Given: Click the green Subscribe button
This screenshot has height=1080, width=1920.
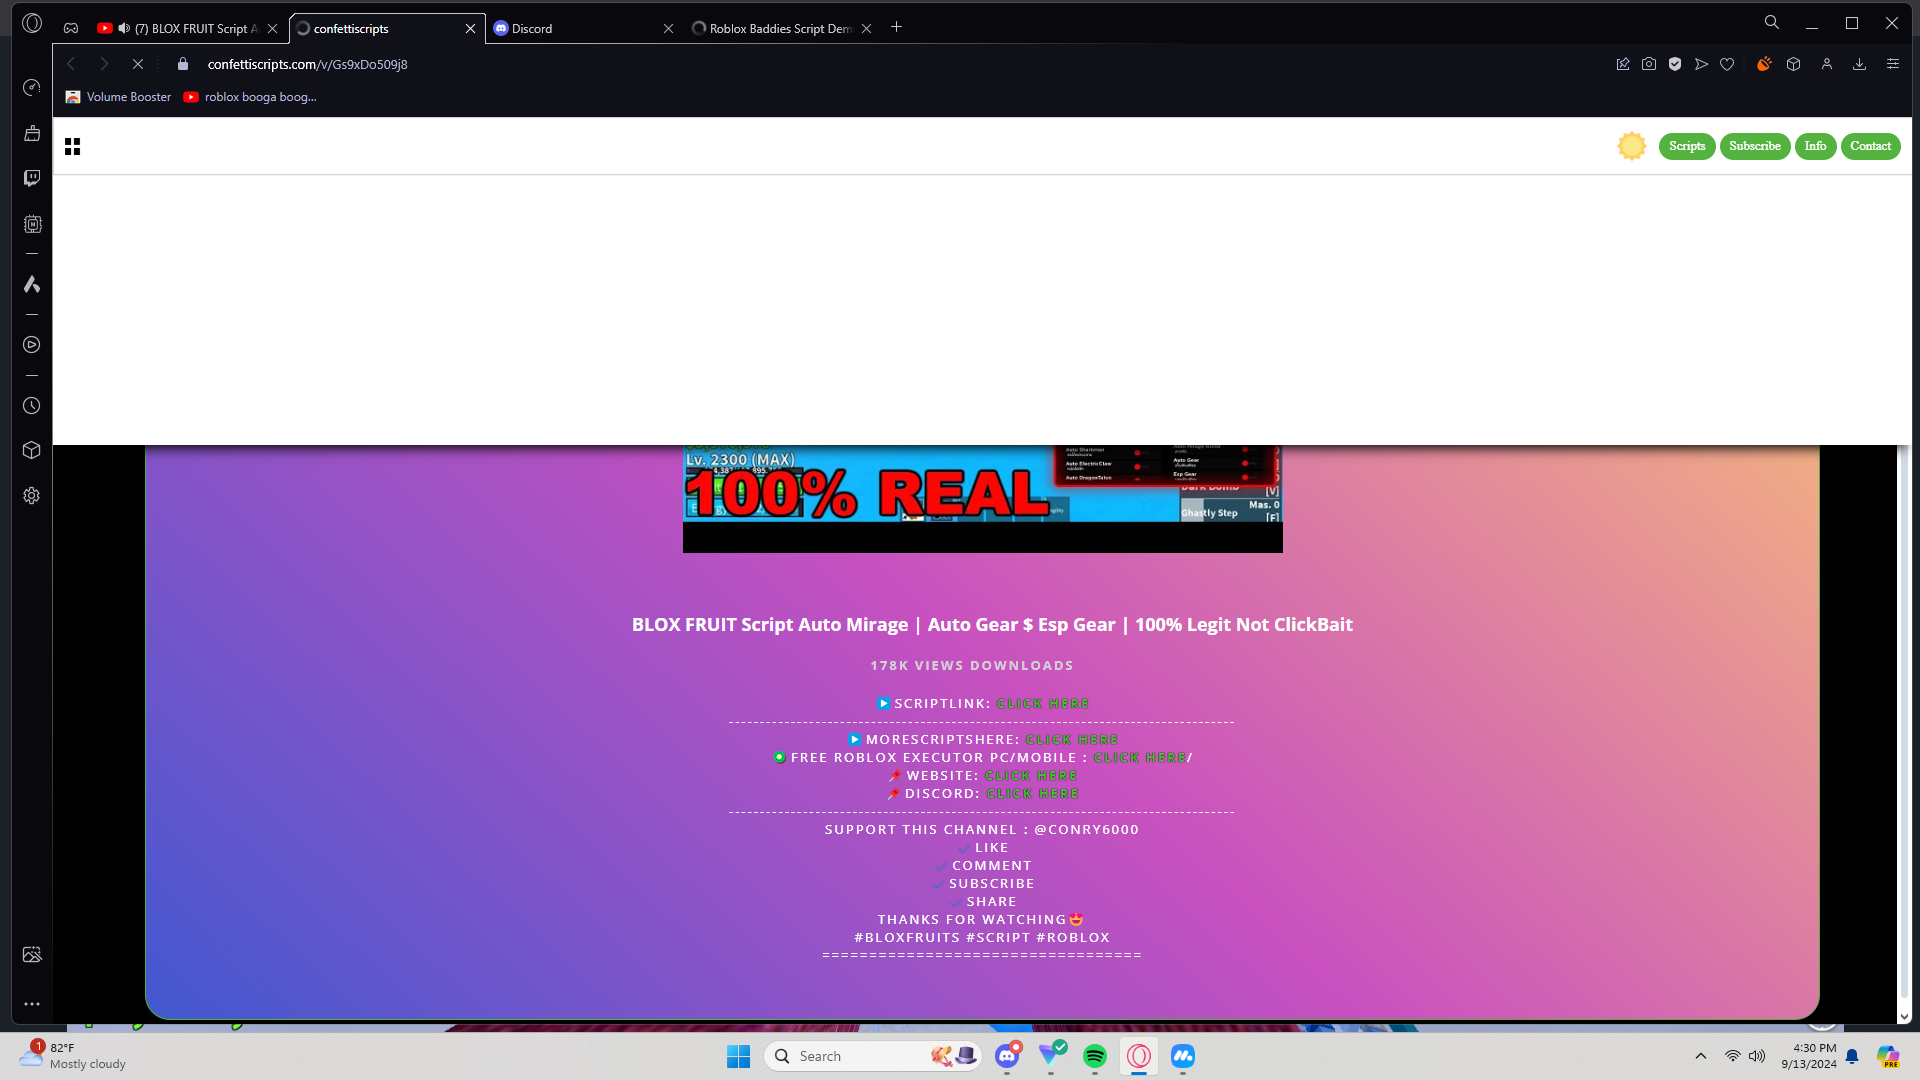Looking at the screenshot, I should coord(1755,146).
